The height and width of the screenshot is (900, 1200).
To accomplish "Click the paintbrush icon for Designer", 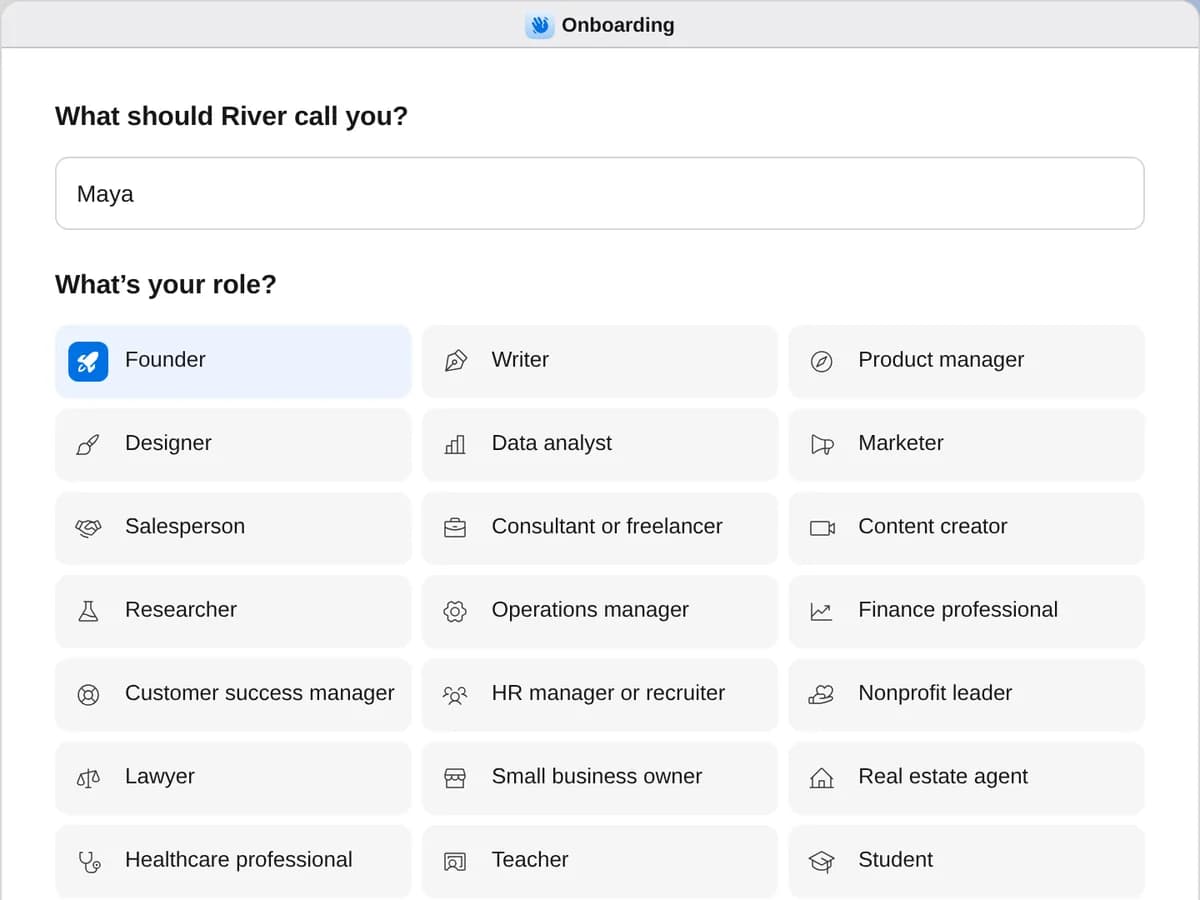I will (x=88, y=444).
